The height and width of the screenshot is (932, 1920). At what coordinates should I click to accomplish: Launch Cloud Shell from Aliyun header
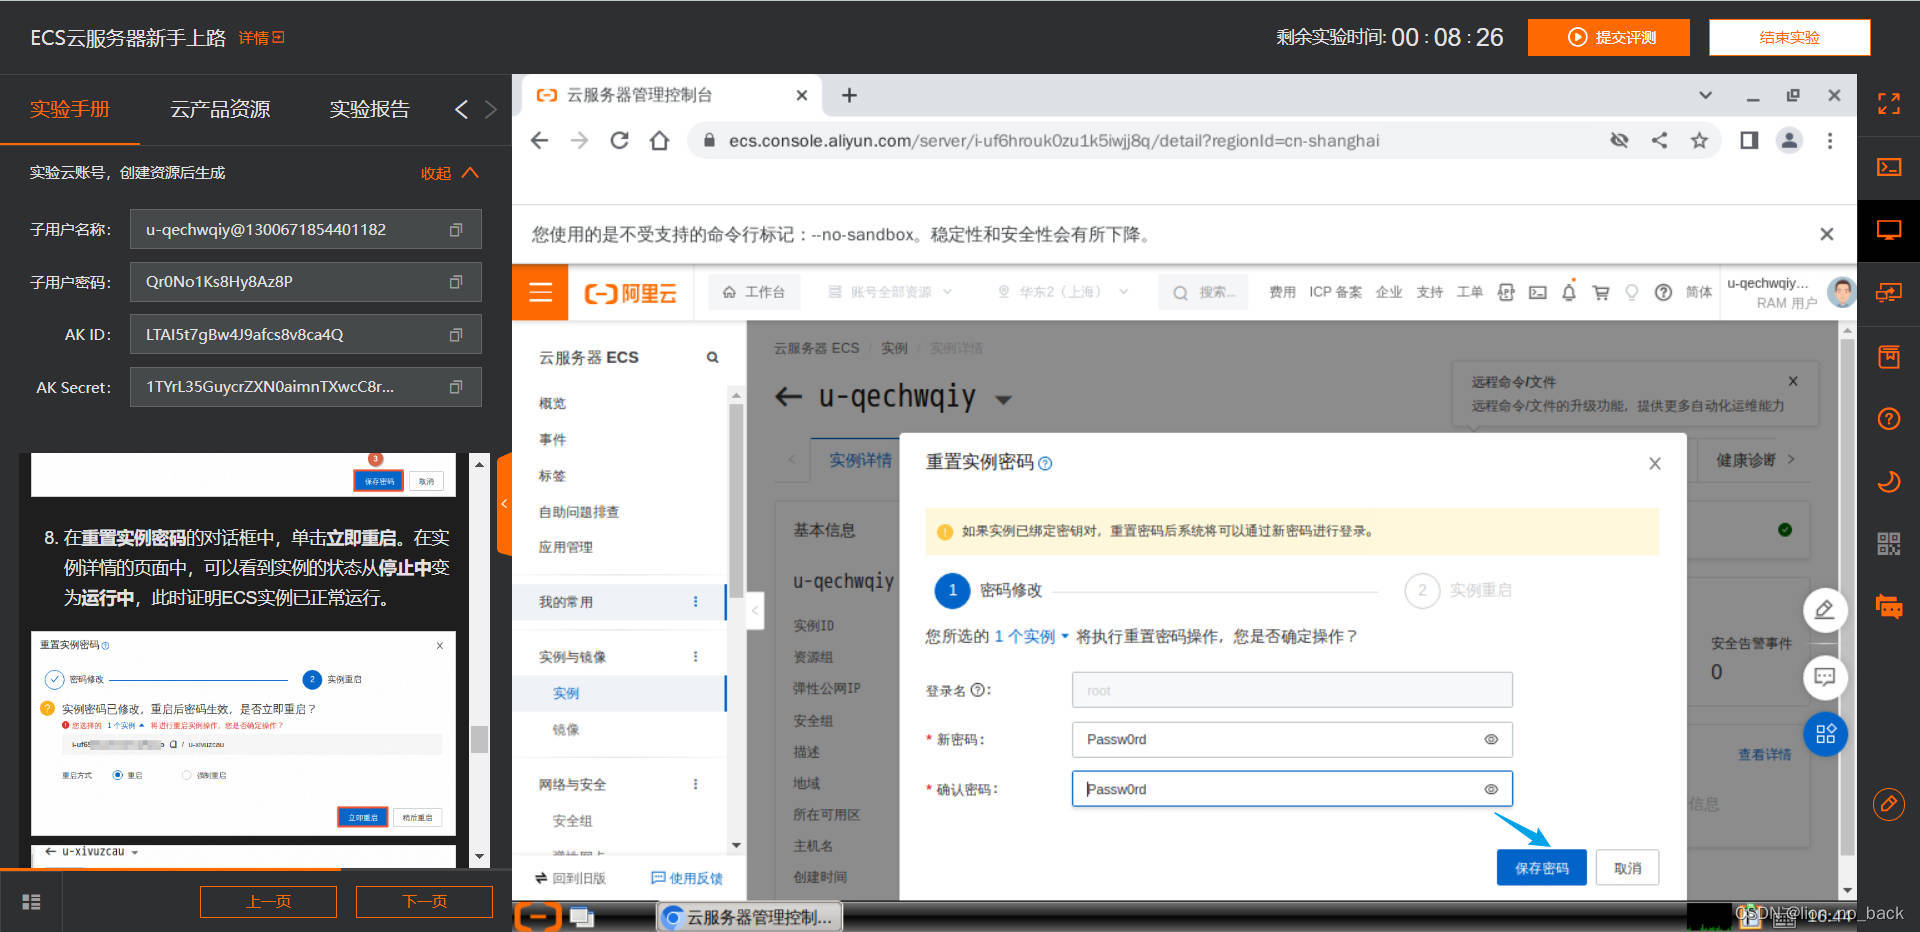pos(1538,292)
